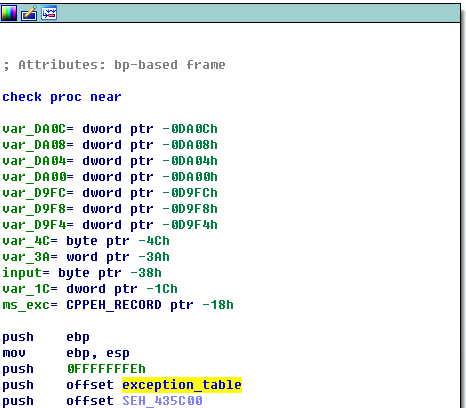Select variable var_DA0C declaration
The height and width of the screenshot is (408, 466).
click(x=110, y=129)
